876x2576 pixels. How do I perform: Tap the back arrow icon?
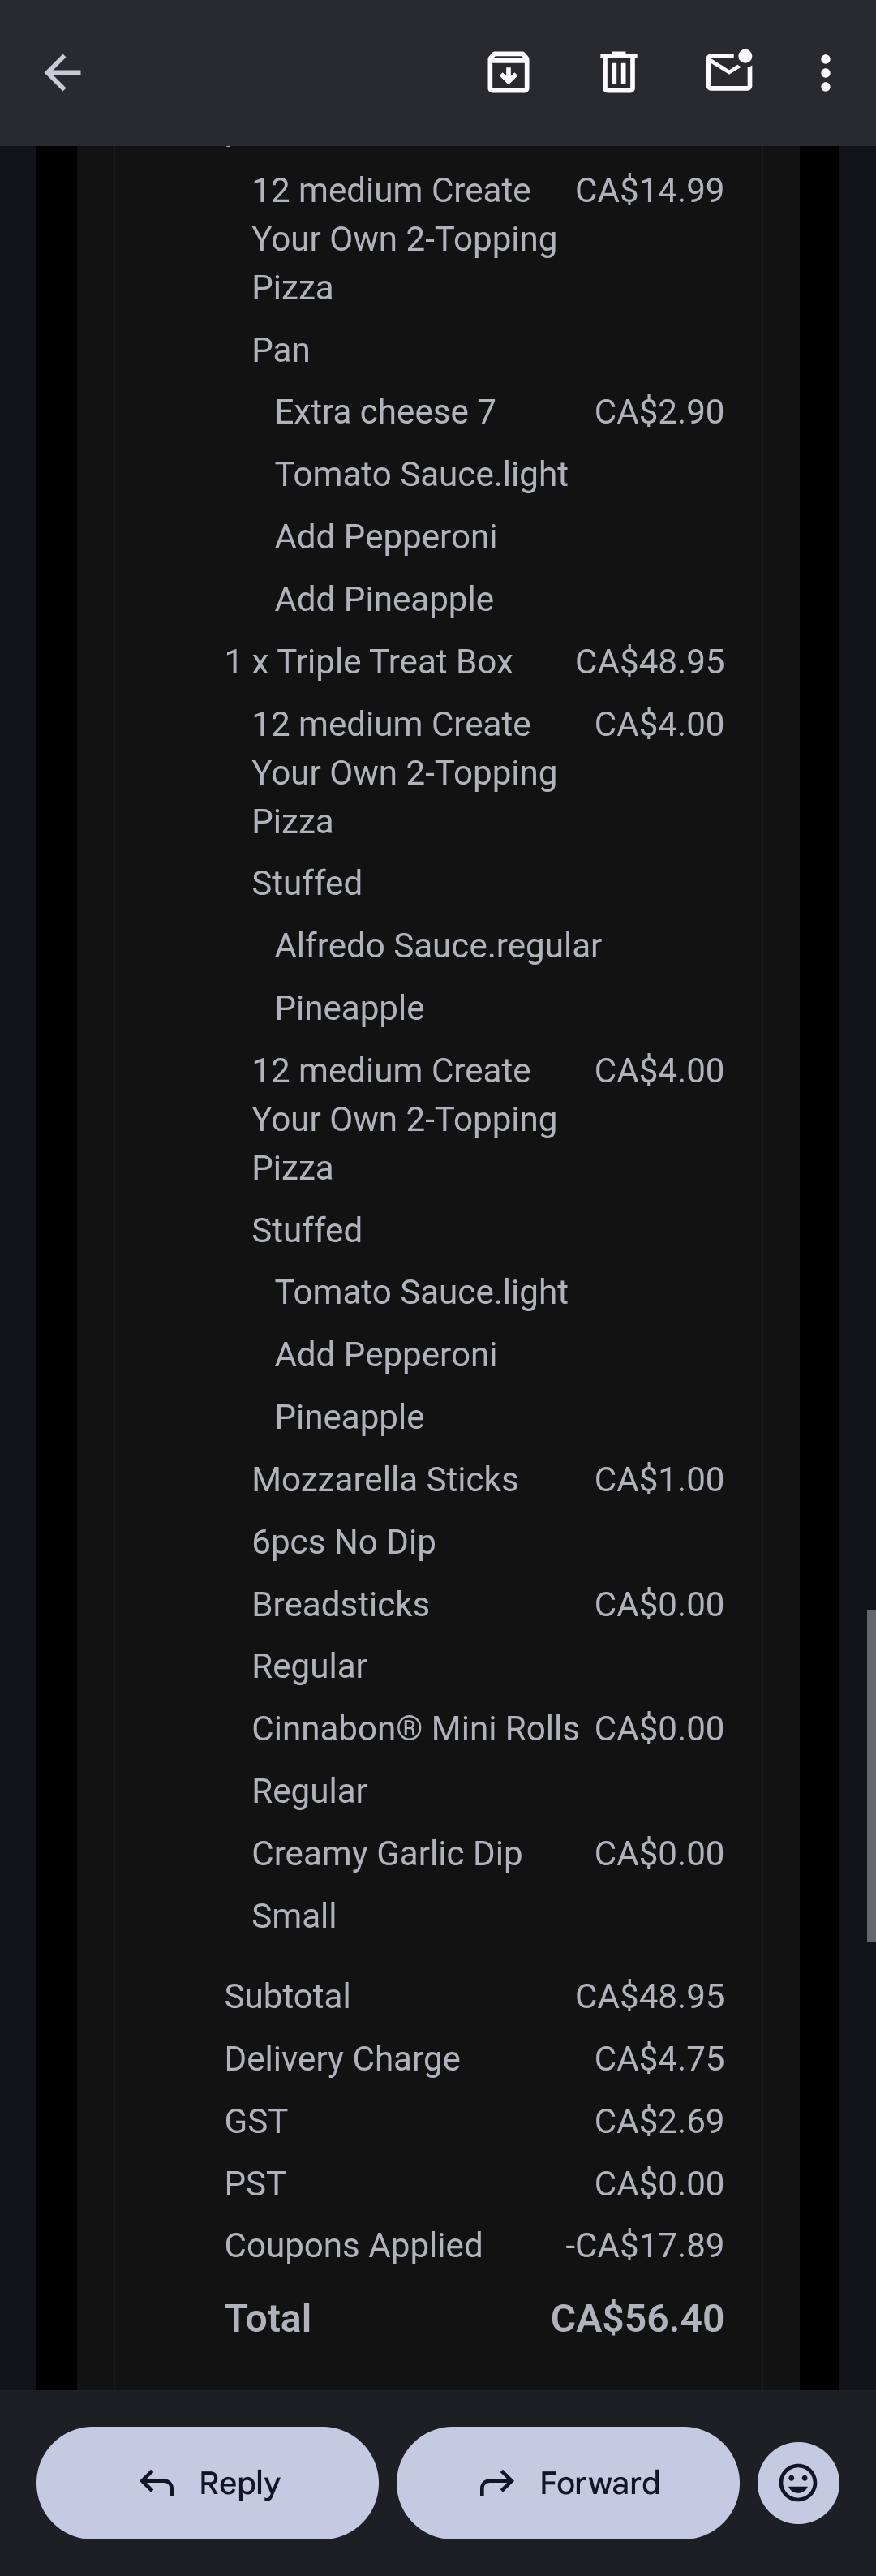[62, 73]
